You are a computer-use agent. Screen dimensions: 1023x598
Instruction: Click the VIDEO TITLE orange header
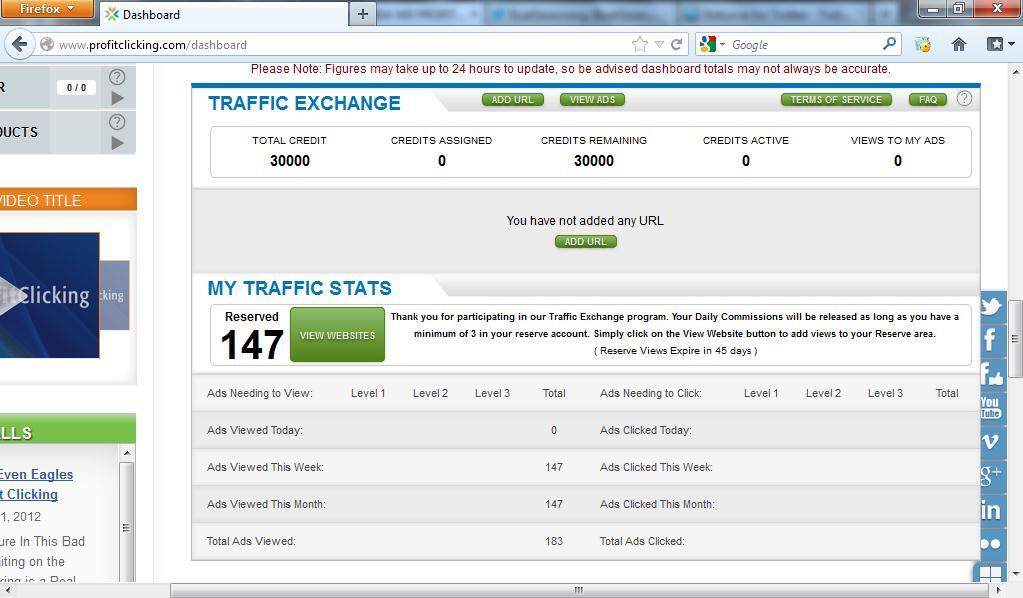(69, 200)
